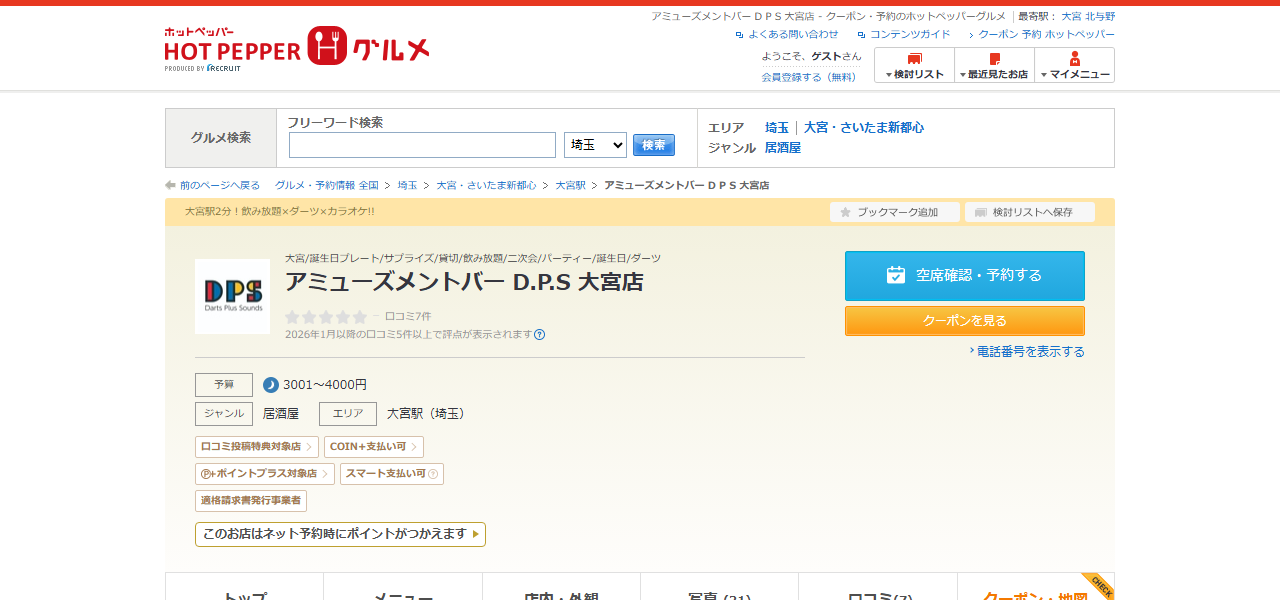Click the shop name アミューズメントバー D.P.S 大宮店
The image size is (1280, 600).
464,282
